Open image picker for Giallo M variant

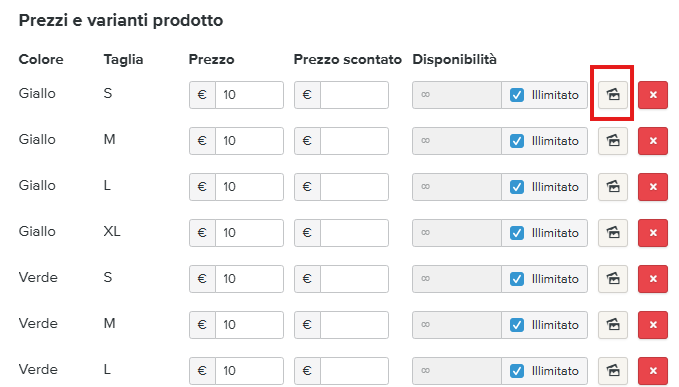[x=613, y=141]
